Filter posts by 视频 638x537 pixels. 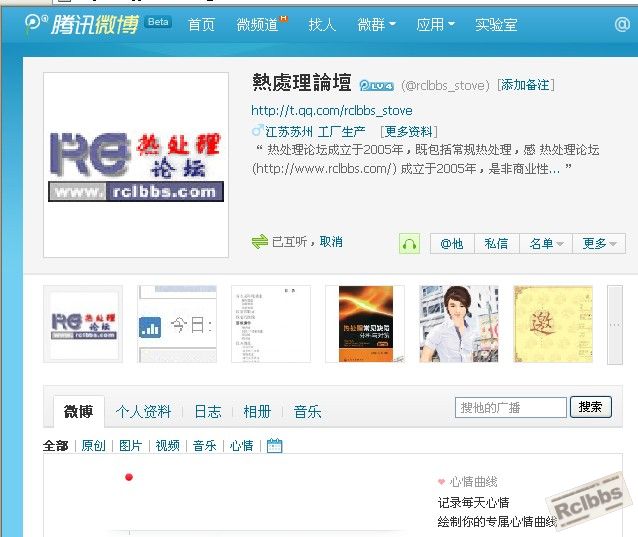pyautogui.click(x=168, y=446)
